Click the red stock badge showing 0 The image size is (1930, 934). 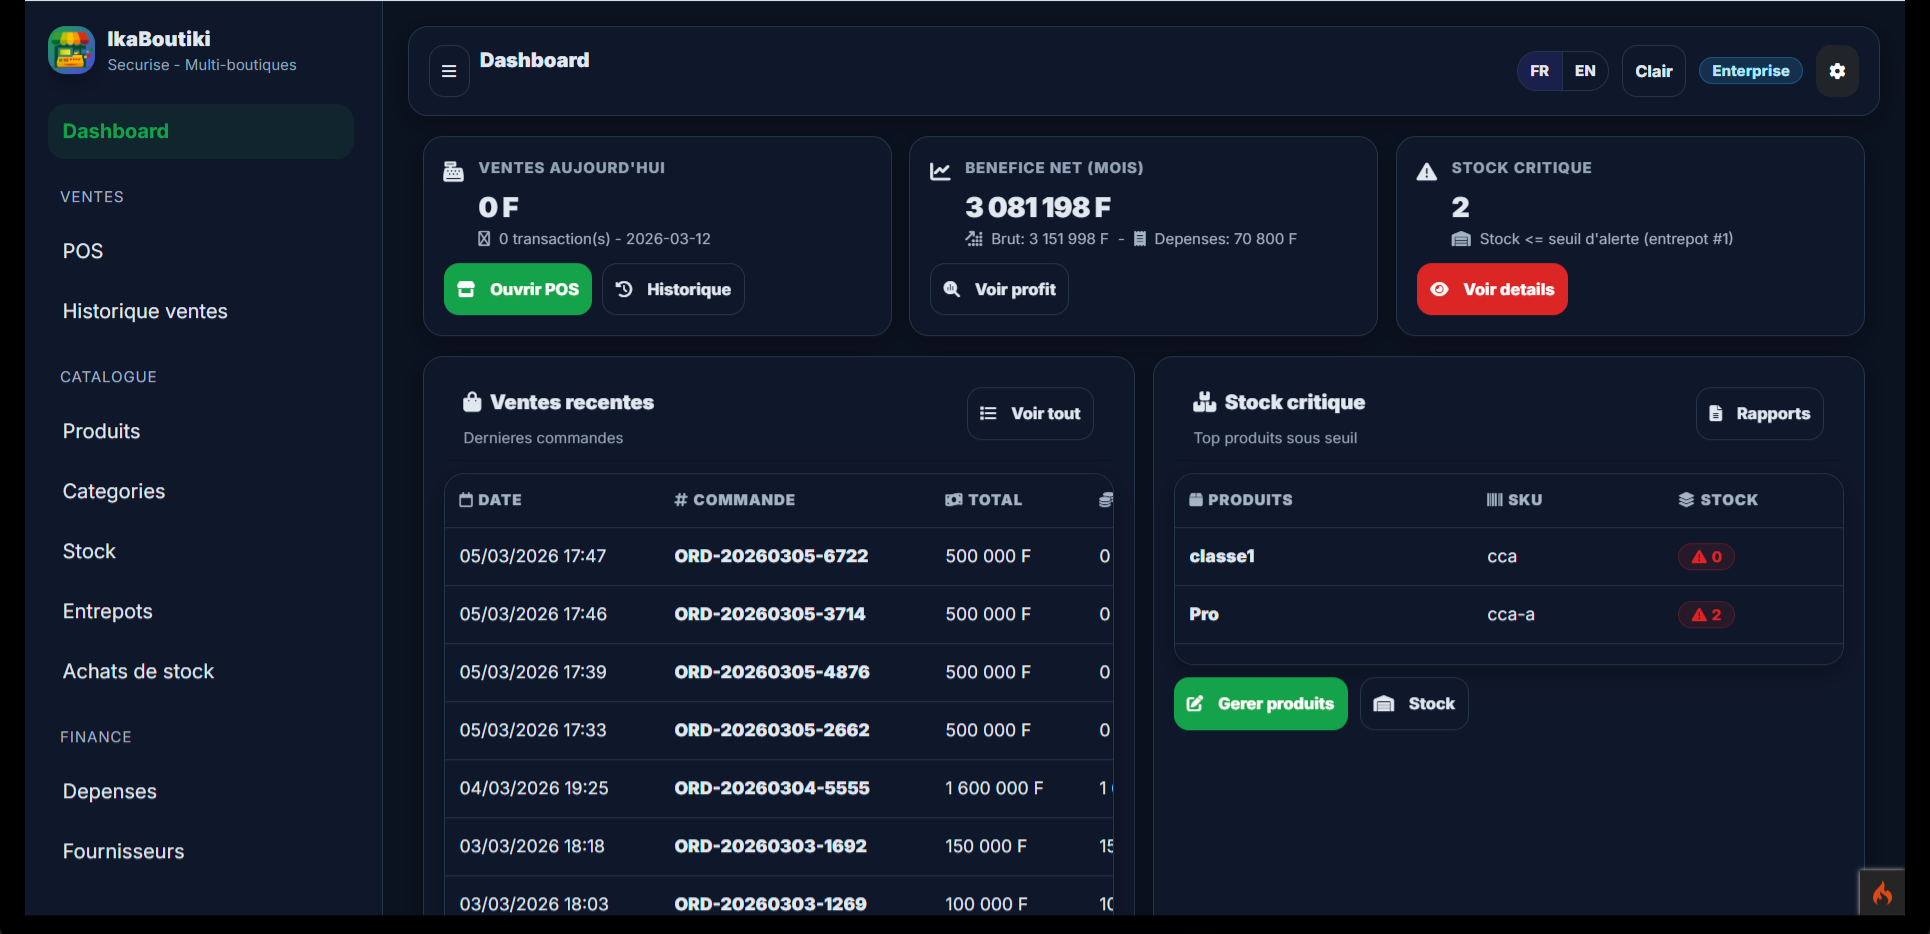[1706, 557]
